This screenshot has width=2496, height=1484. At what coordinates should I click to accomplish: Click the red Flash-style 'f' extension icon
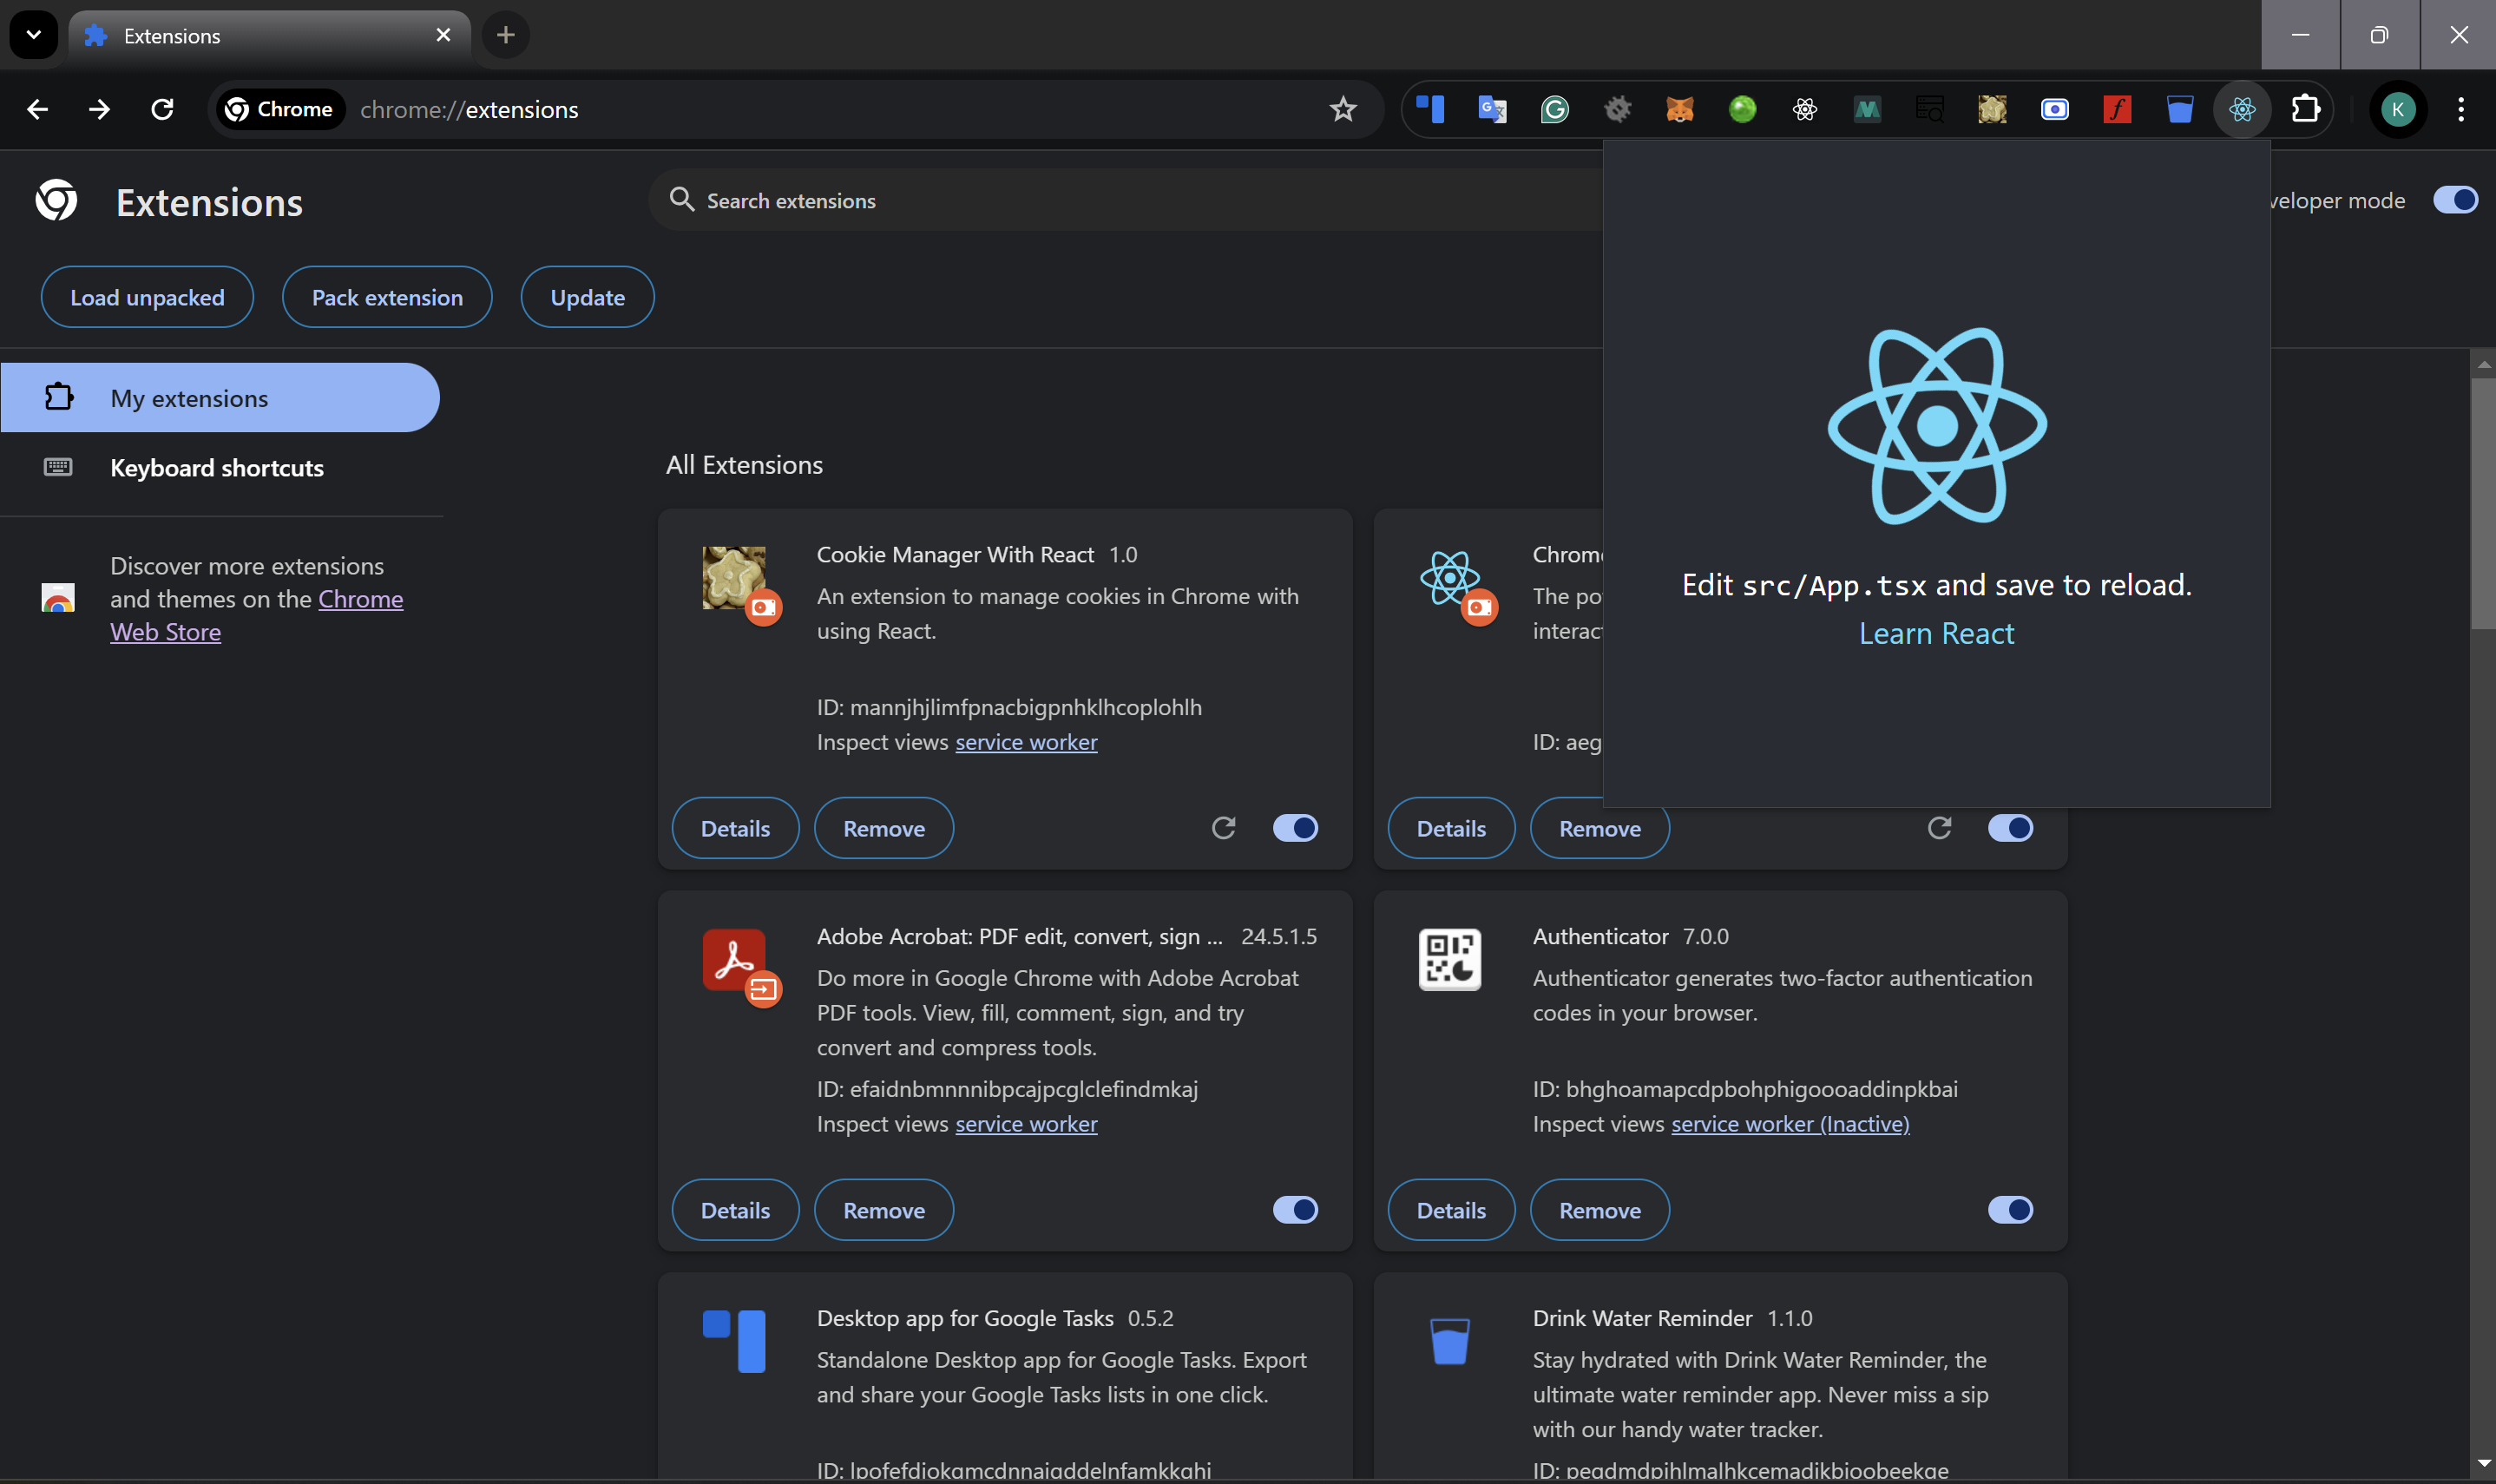(x=2117, y=109)
